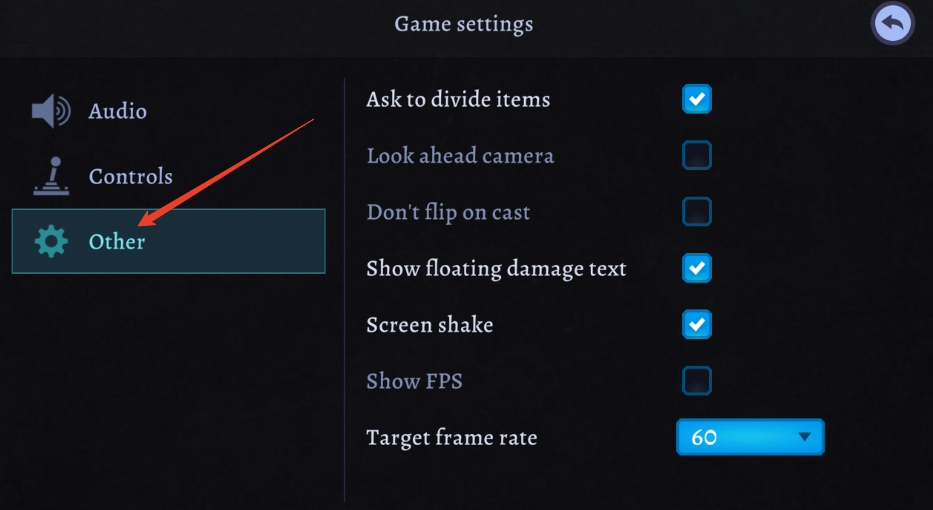Disable Show floating damage text
Image resolution: width=933 pixels, height=510 pixels.
click(x=697, y=268)
